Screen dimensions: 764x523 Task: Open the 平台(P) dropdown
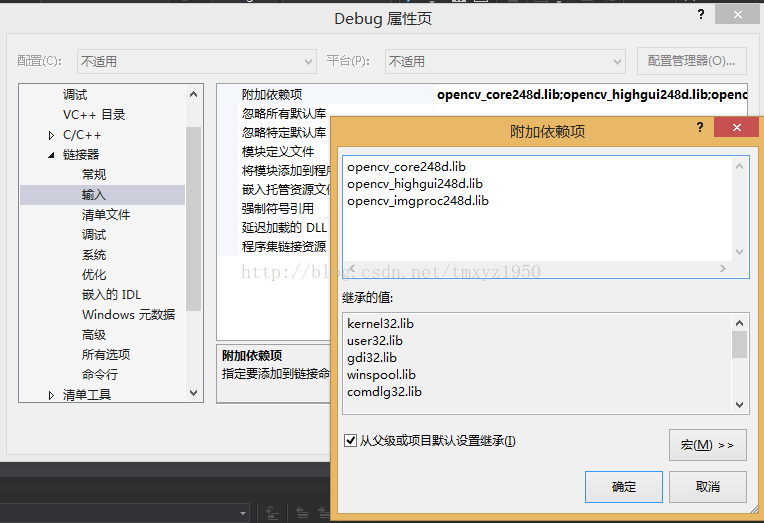[x=505, y=61]
